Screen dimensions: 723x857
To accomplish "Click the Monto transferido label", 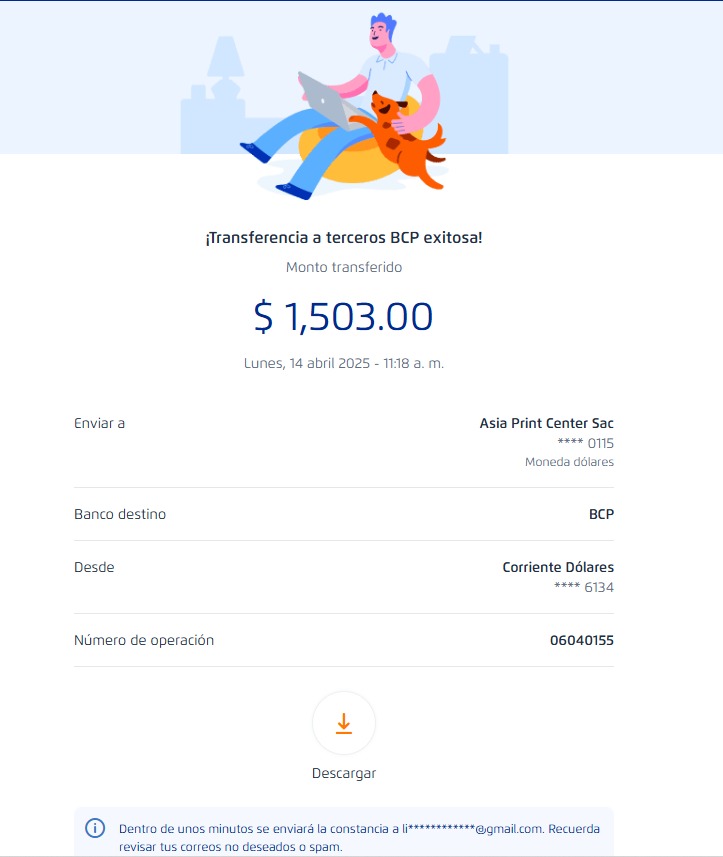I will click(x=344, y=267).
